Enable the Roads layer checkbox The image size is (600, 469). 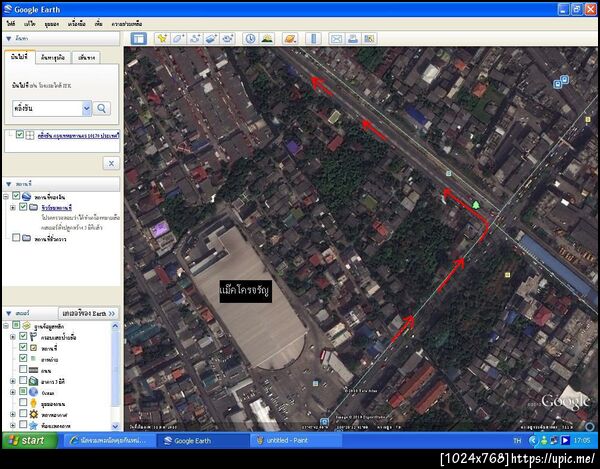[x=23, y=370]
